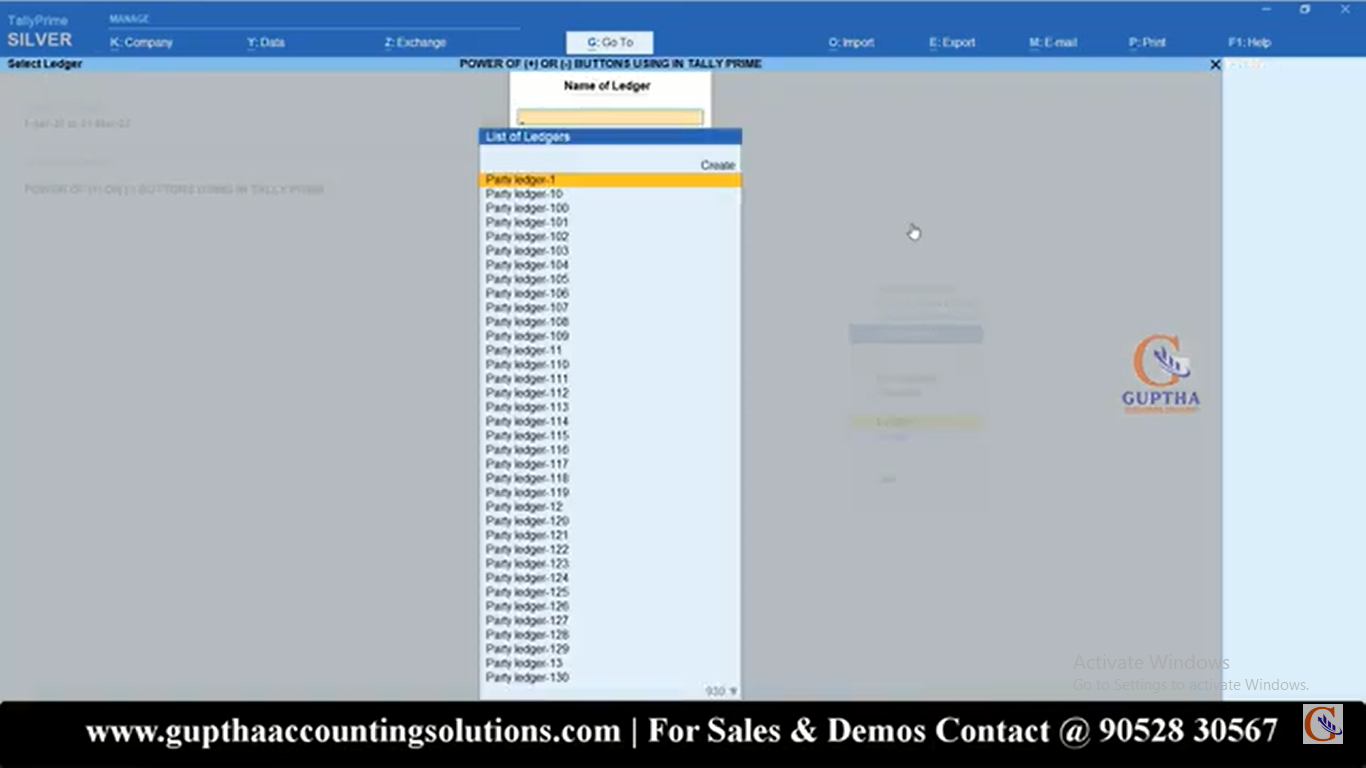Open the Z: Exchange menu
The image size is (1366, 768).
point(415,43)
